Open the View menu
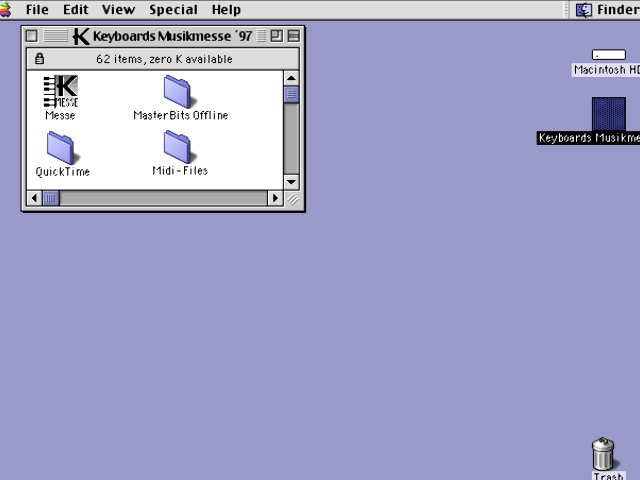Screen dimensions: 640x480 pyautogui.click(x=118, y=9)
